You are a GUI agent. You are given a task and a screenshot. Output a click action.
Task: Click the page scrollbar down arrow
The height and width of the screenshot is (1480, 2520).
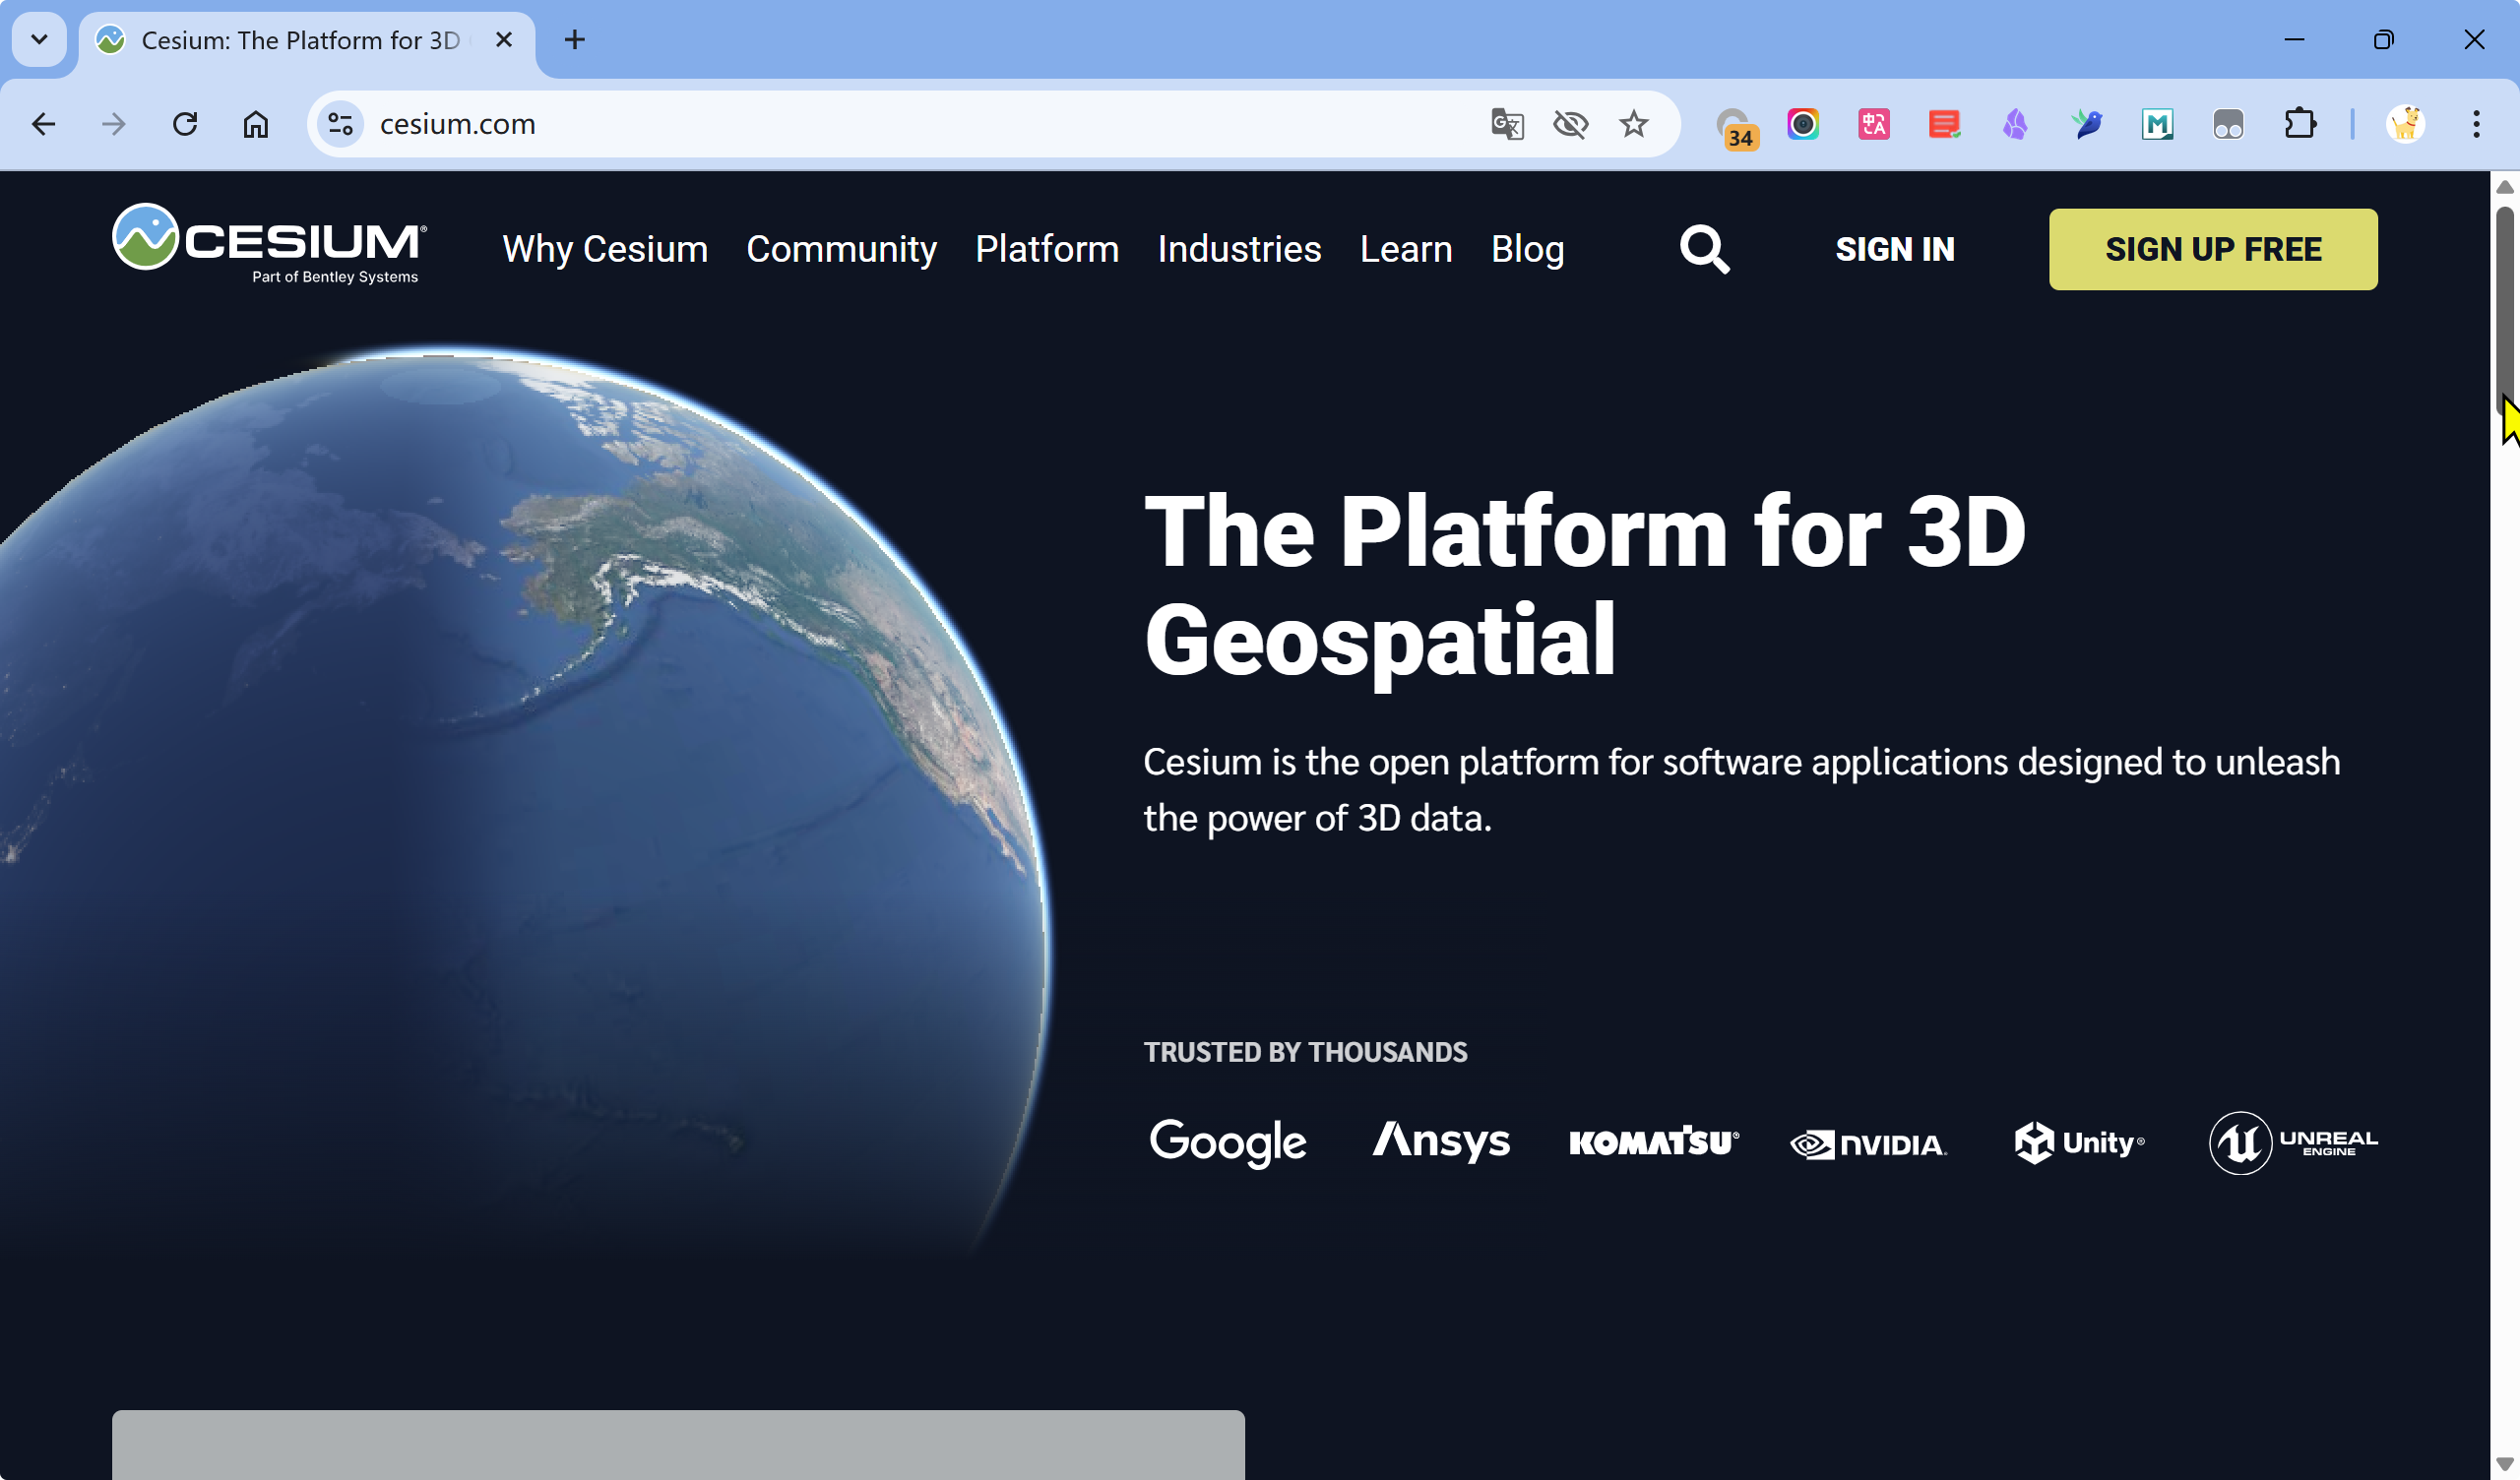(x=2505, y=1465)
